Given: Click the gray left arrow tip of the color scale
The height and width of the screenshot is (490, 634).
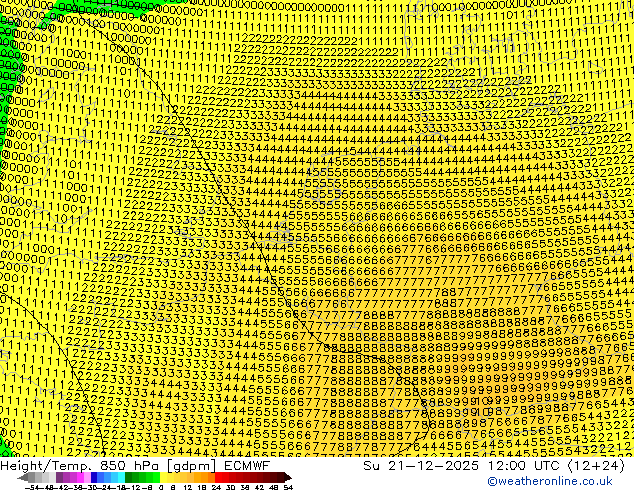Looking at the screenshot, I should [x=23, y=478].
